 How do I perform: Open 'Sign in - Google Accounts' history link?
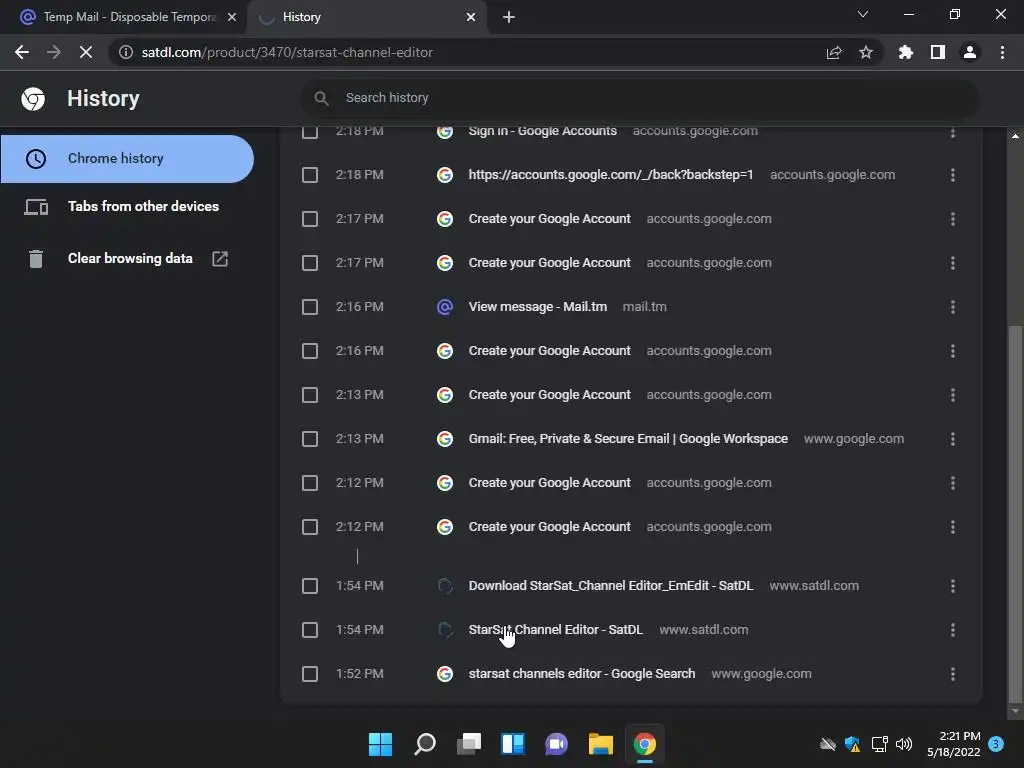tap(543, 131)
